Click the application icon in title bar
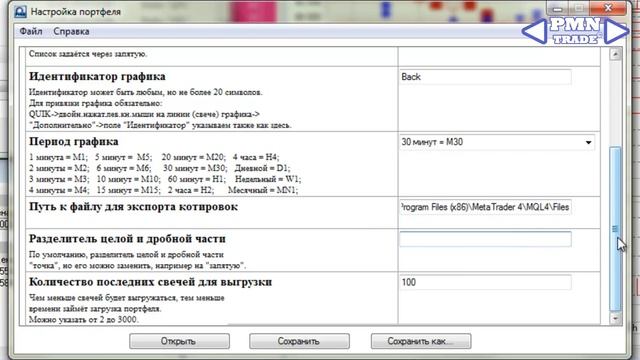The width and height of the screenshot is (640, 360). point(20,11)
